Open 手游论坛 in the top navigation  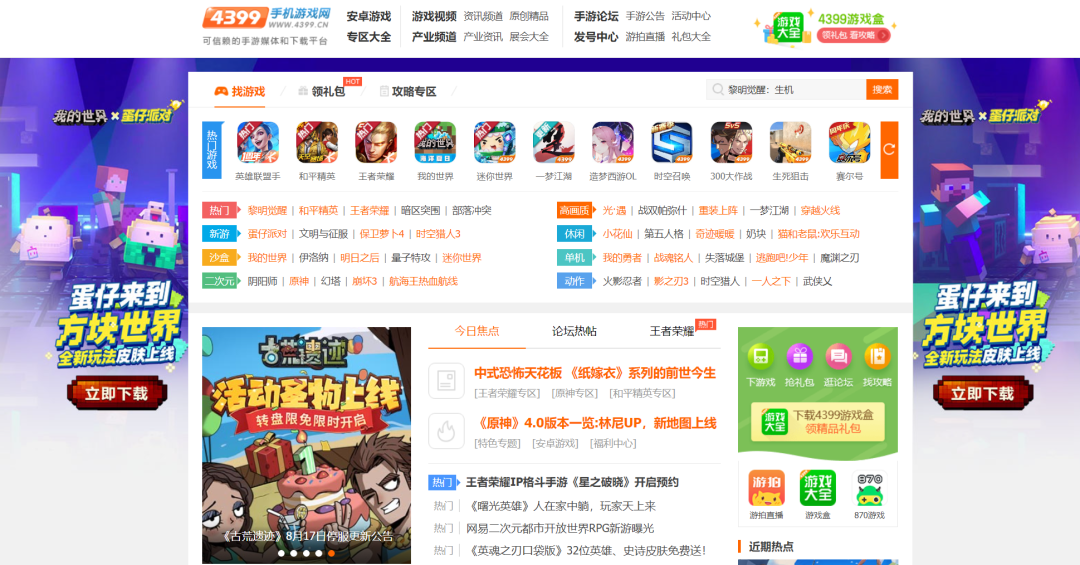596,16
